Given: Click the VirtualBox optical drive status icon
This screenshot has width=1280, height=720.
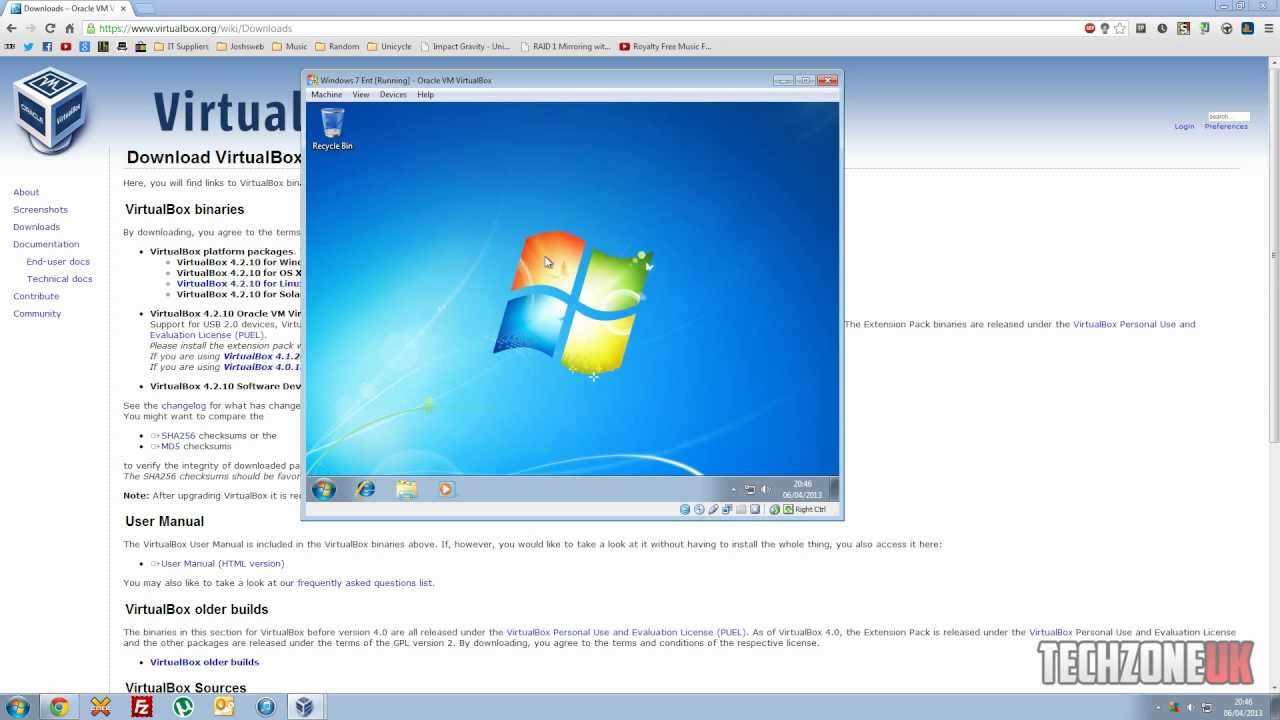Looking at the screenshot, I should (x=699, y=509).
